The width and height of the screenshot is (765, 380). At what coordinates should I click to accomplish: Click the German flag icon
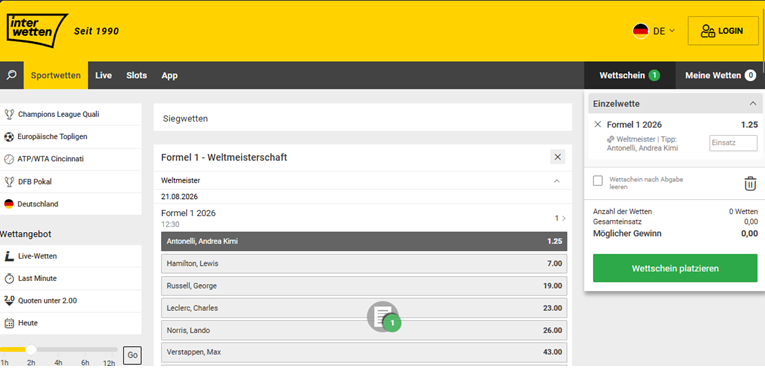coord(641,31)
